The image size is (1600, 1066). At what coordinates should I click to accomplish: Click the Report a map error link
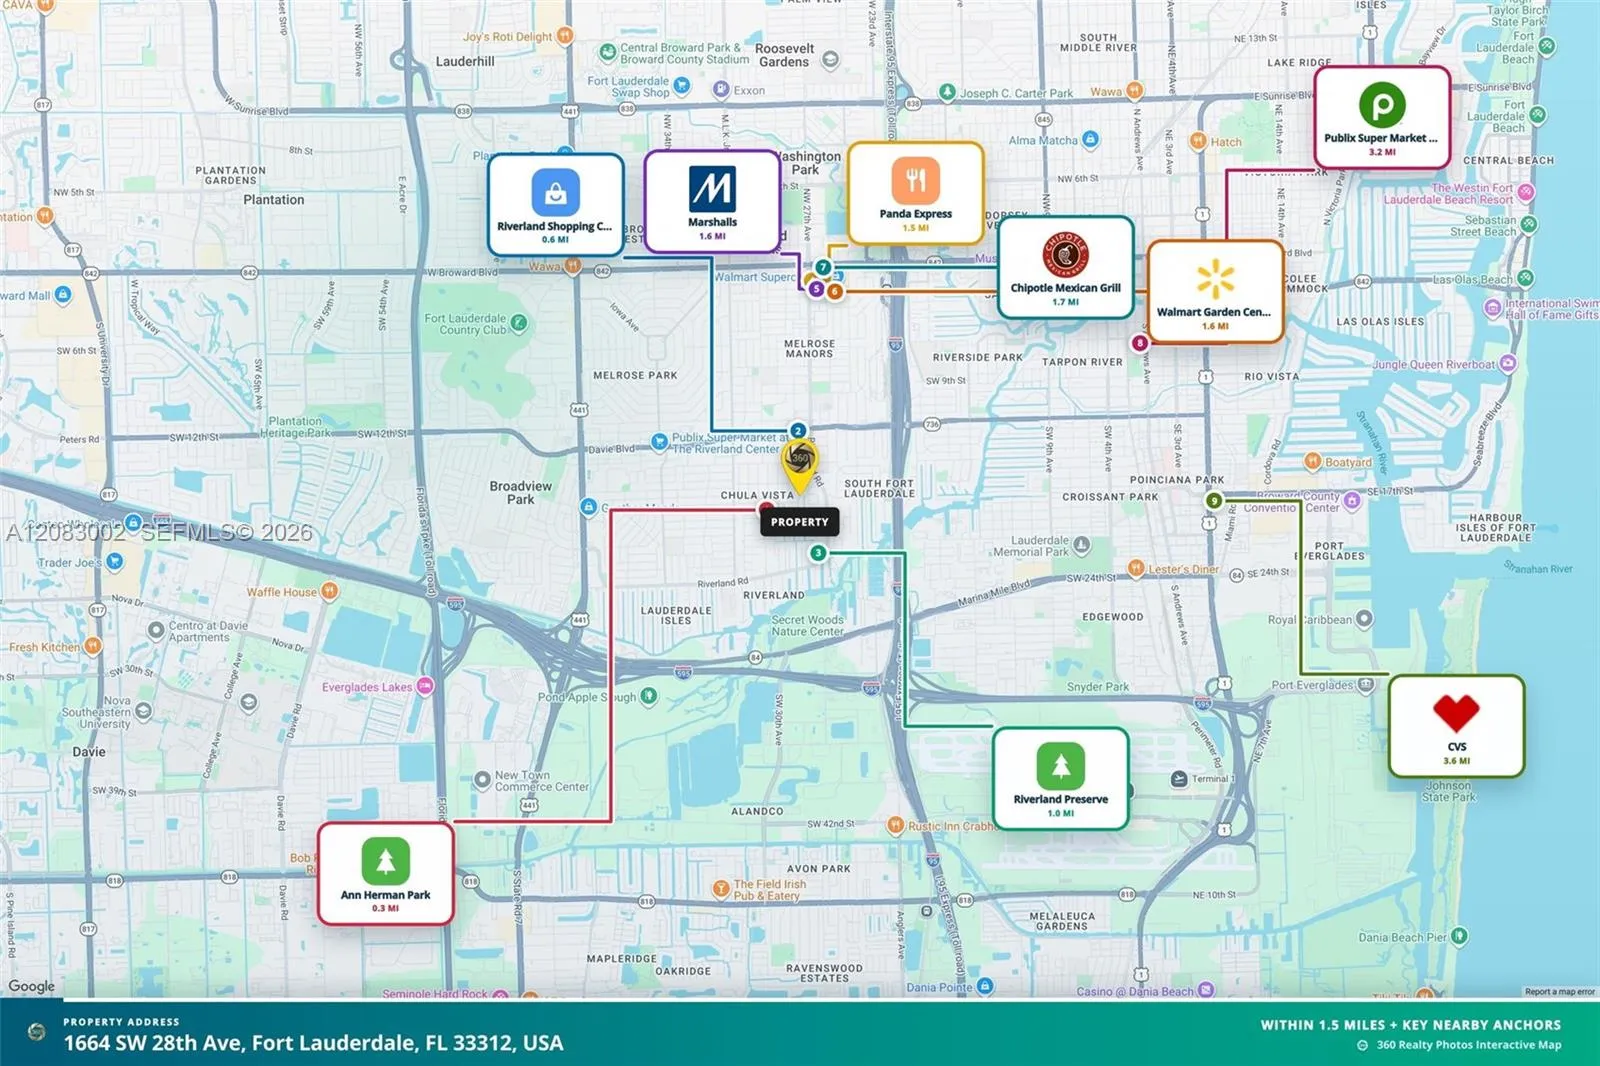(1560, 992)
